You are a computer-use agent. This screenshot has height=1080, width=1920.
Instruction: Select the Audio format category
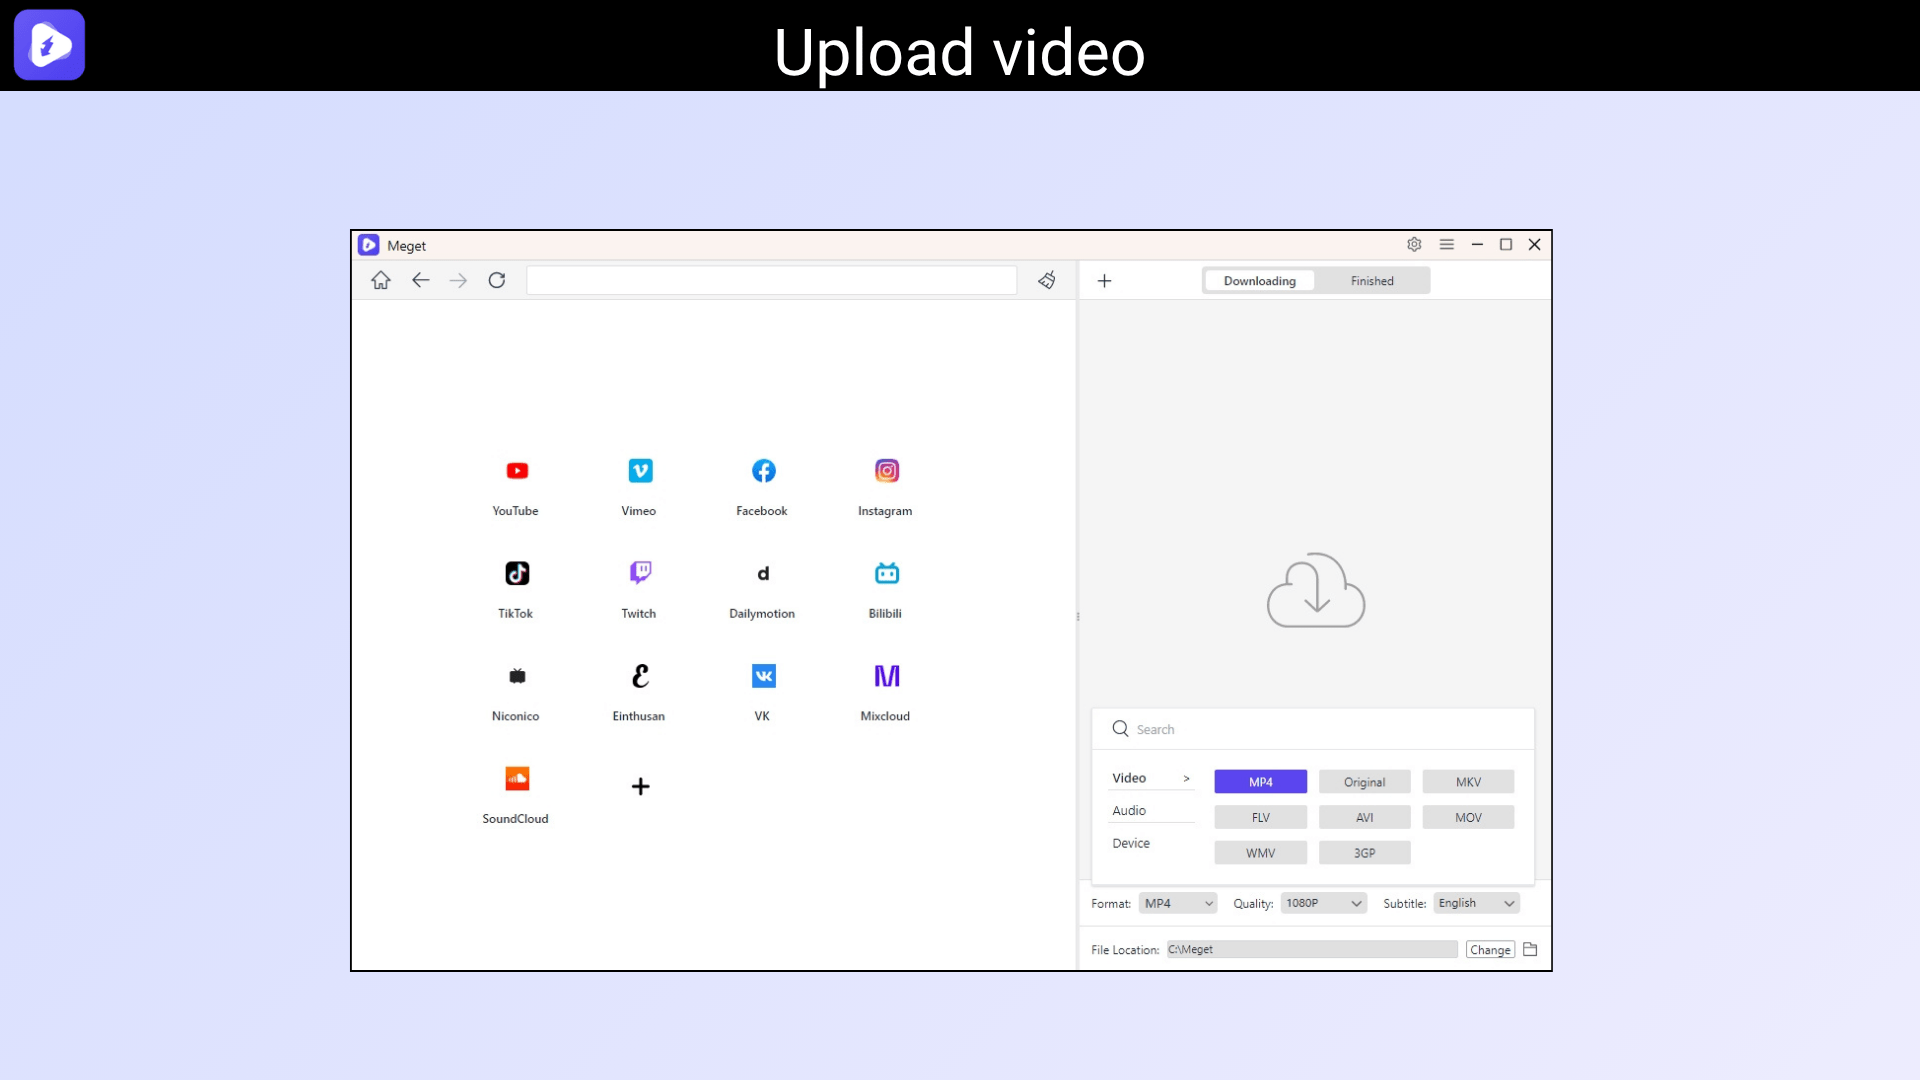tap(1152, 811)
